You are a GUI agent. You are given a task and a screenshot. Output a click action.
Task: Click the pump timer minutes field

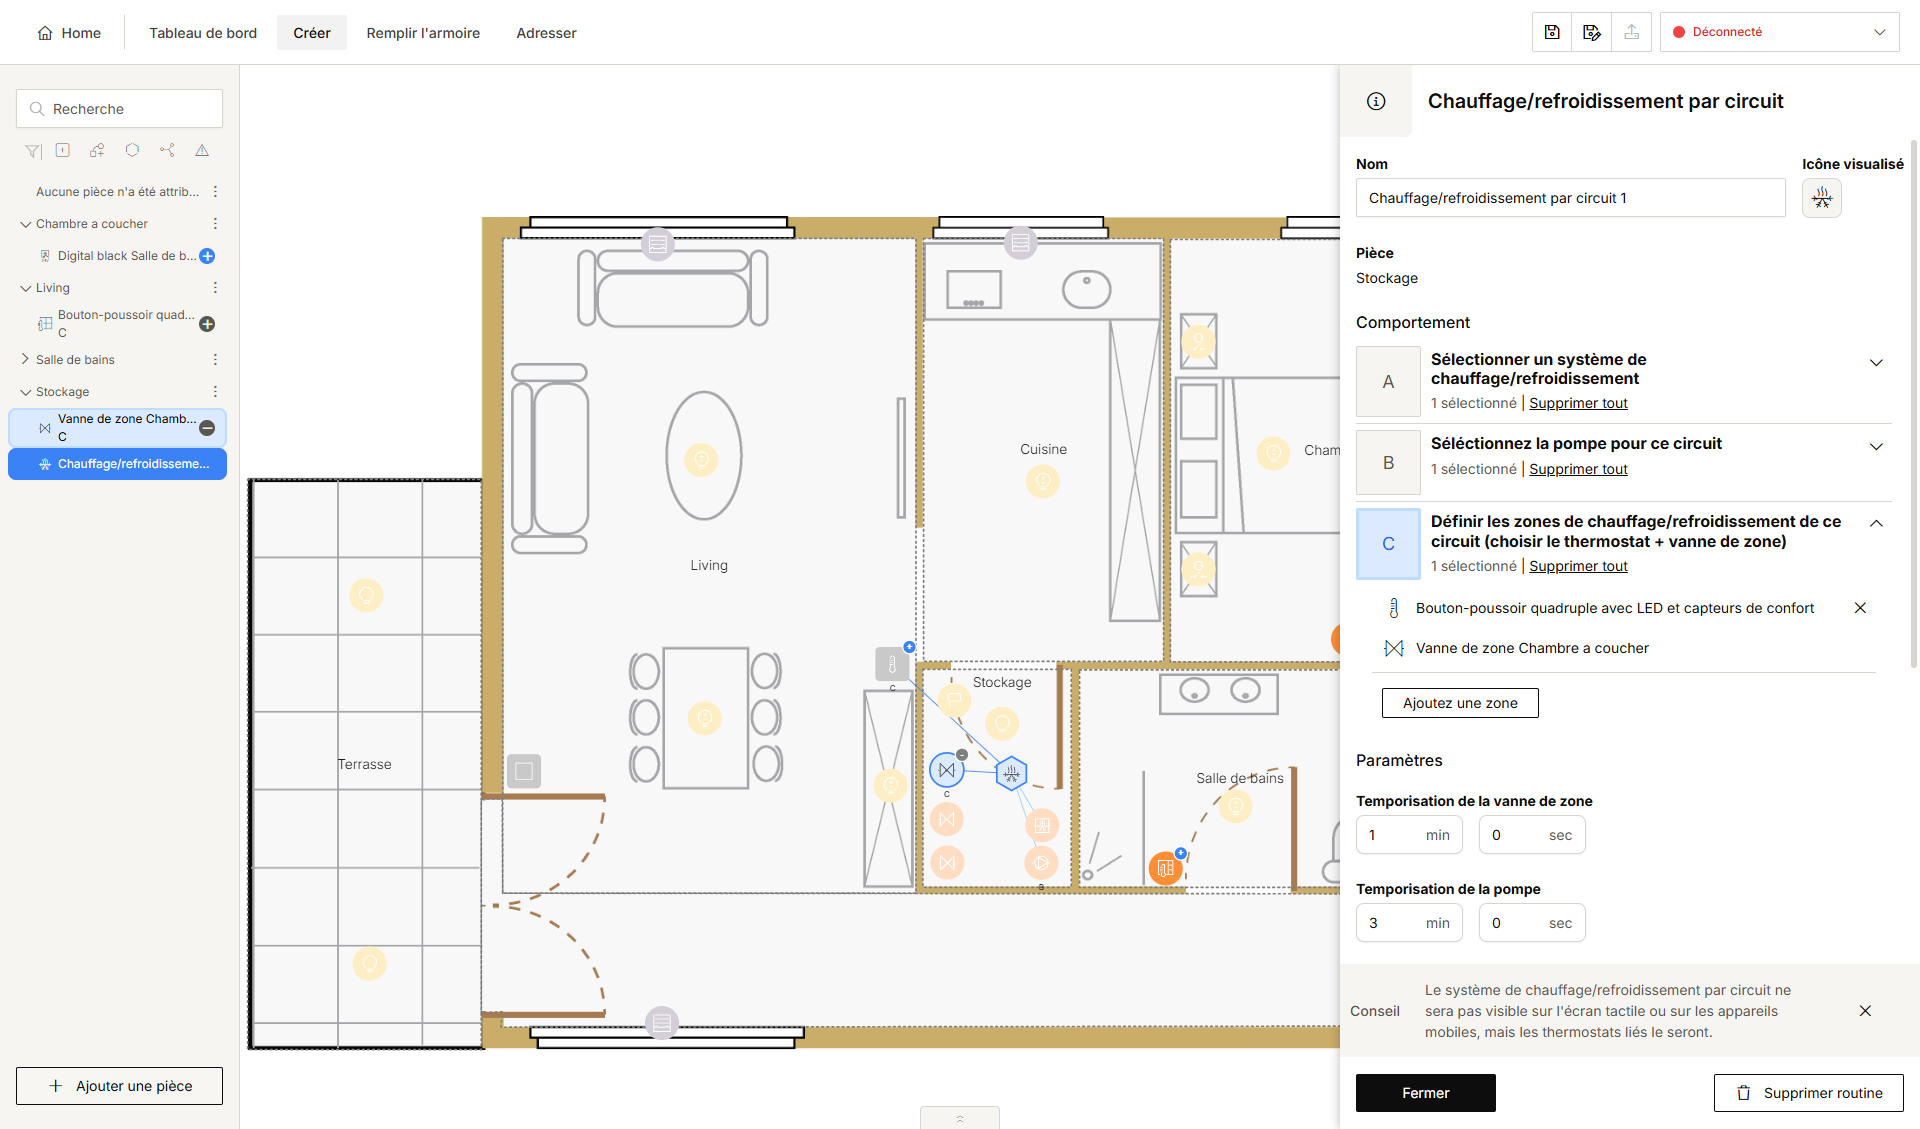[1409, 923]
